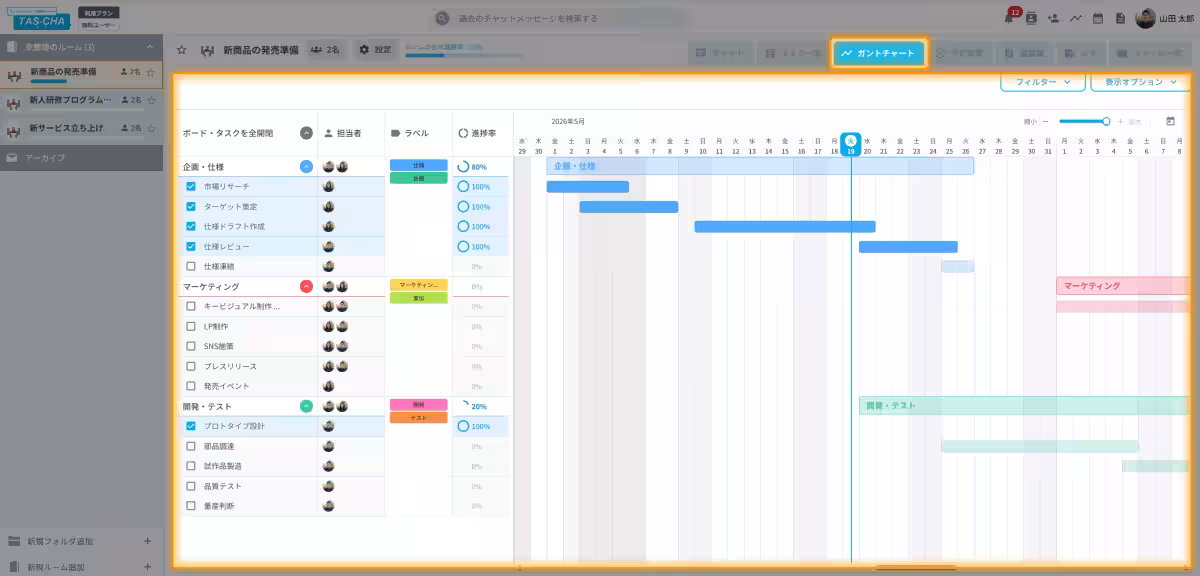The image size is (1200, 576).
Task: Favorite star for 新人研修プログラム room
Action: (x=150, y=100)
